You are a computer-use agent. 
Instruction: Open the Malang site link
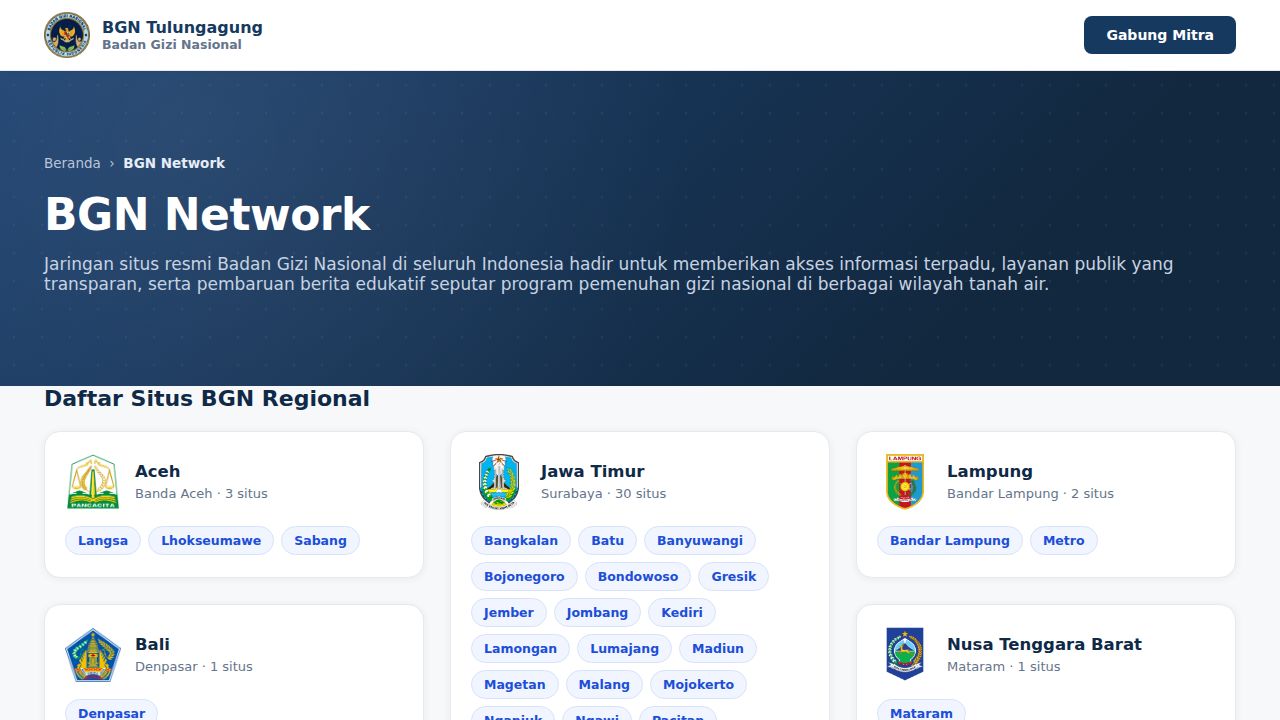click(x=604, y=685)
